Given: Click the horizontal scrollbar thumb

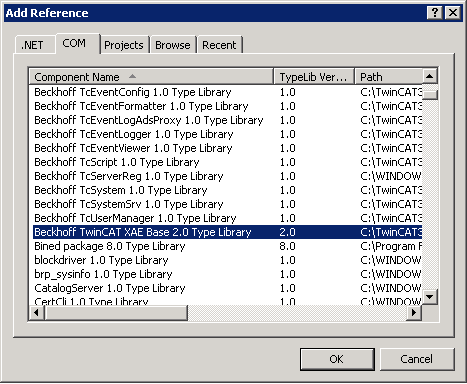Looking at the screenshot, I should tap(116, 313).
